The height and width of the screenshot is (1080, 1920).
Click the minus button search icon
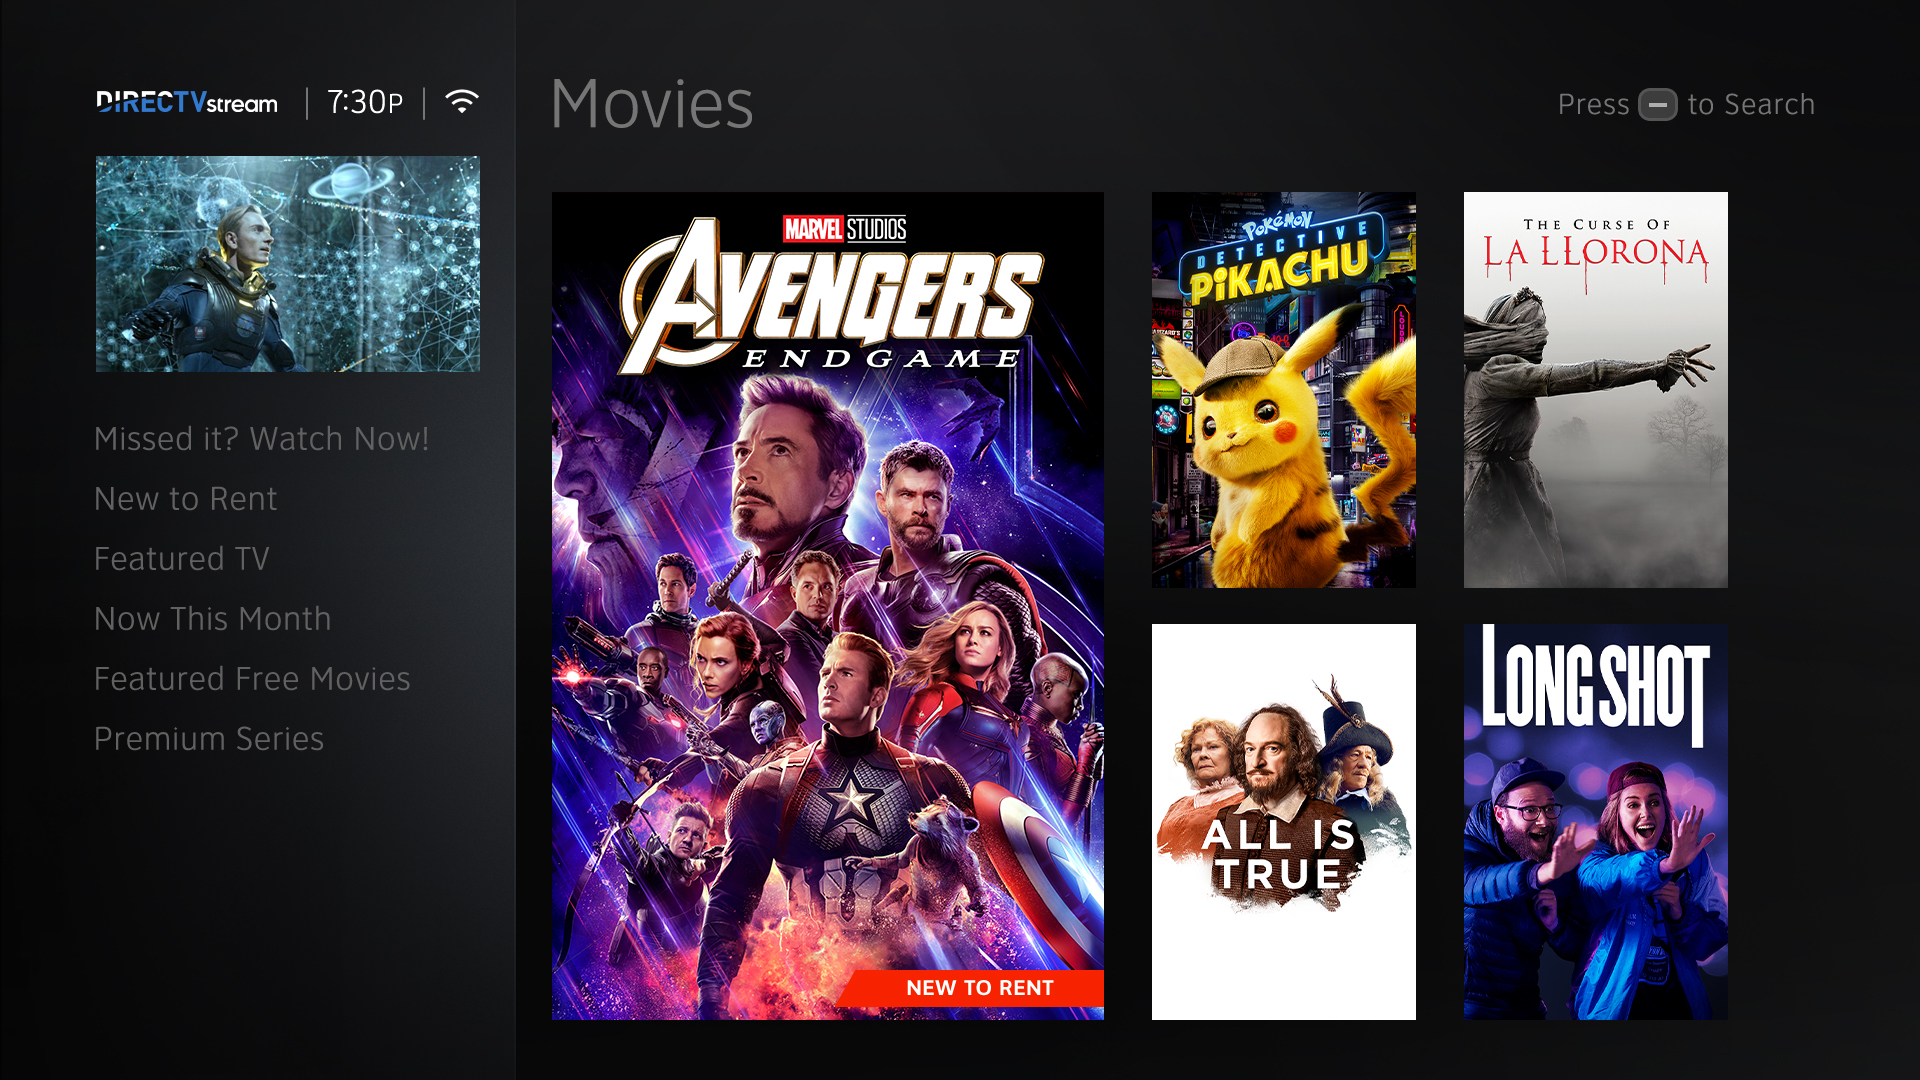coord(1658,104)
